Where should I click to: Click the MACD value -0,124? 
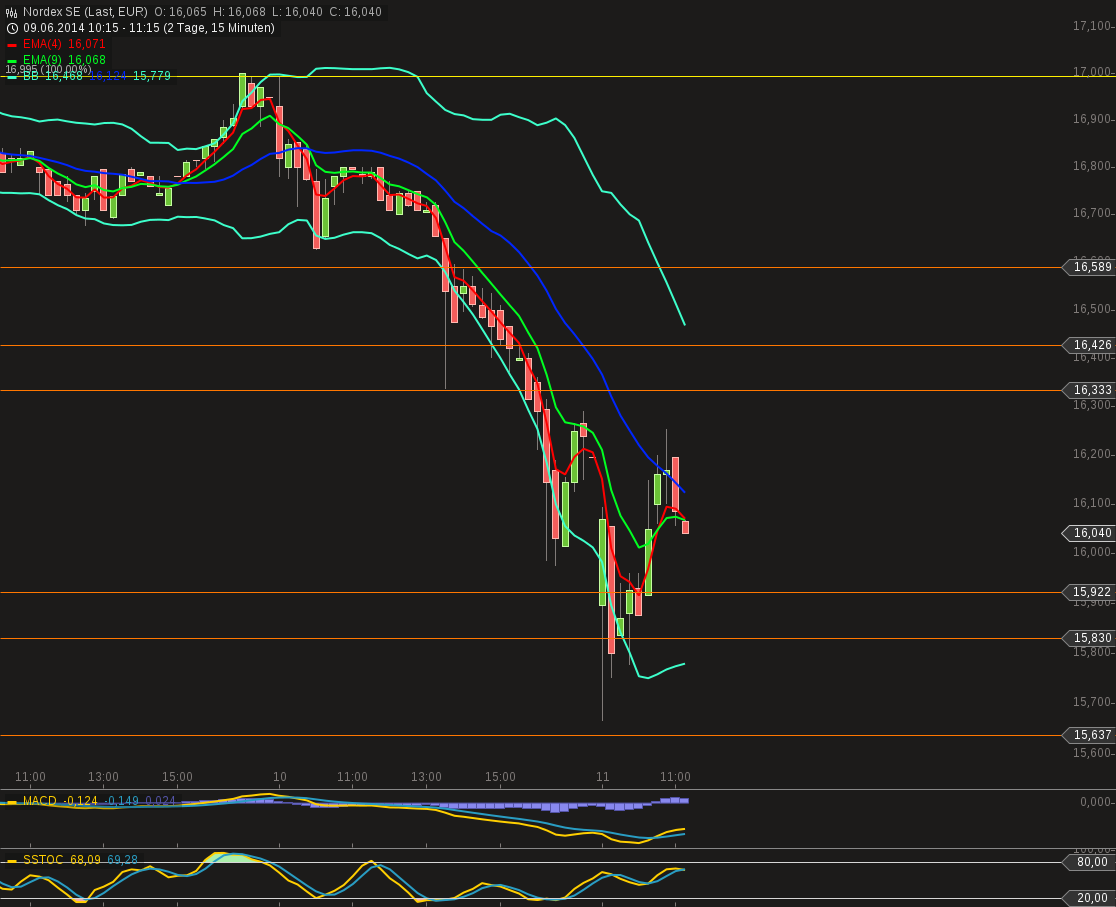click(x=80, y=801)
